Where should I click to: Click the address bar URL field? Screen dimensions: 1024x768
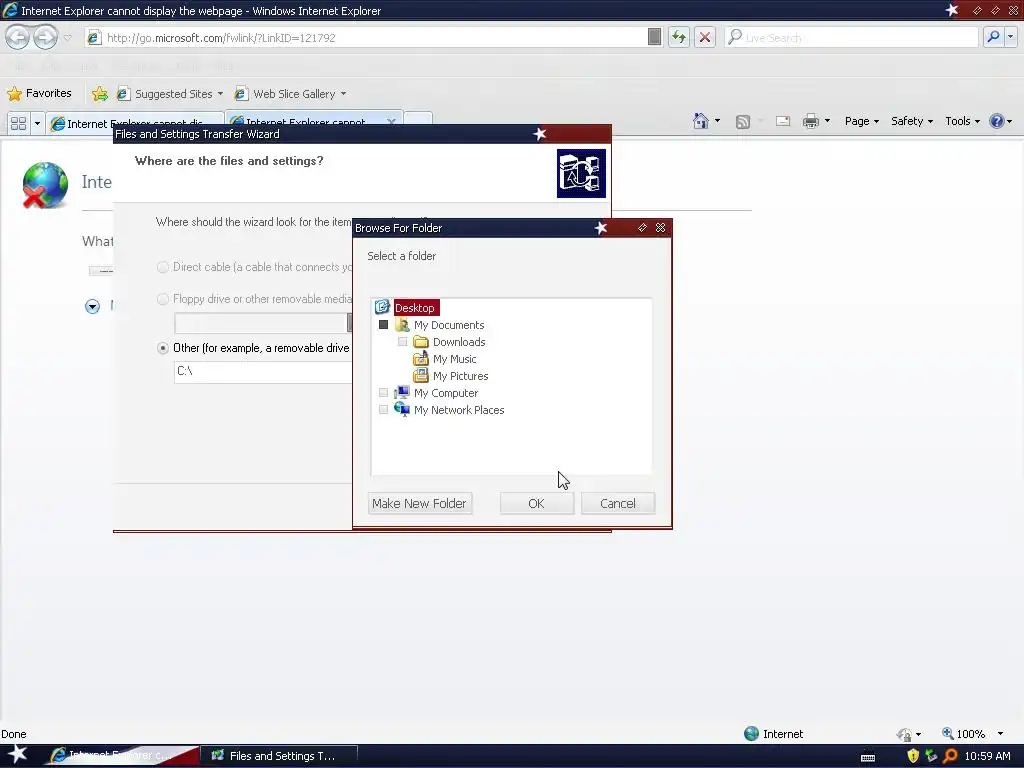click(x=375, y=38)
